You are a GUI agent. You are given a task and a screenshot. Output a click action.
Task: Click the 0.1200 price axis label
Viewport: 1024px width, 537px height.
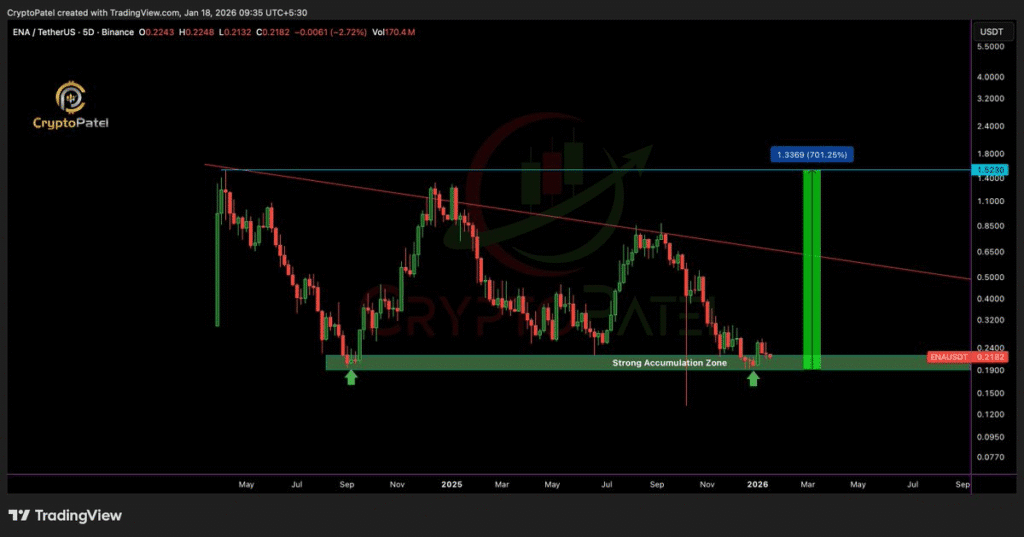pyautogui.click(x=990, y=414)
